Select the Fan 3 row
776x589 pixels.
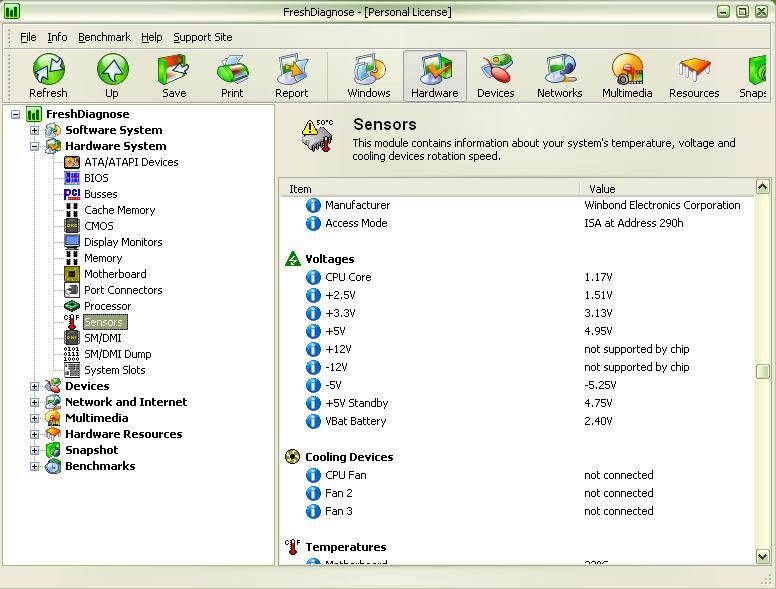click(517, 511)
